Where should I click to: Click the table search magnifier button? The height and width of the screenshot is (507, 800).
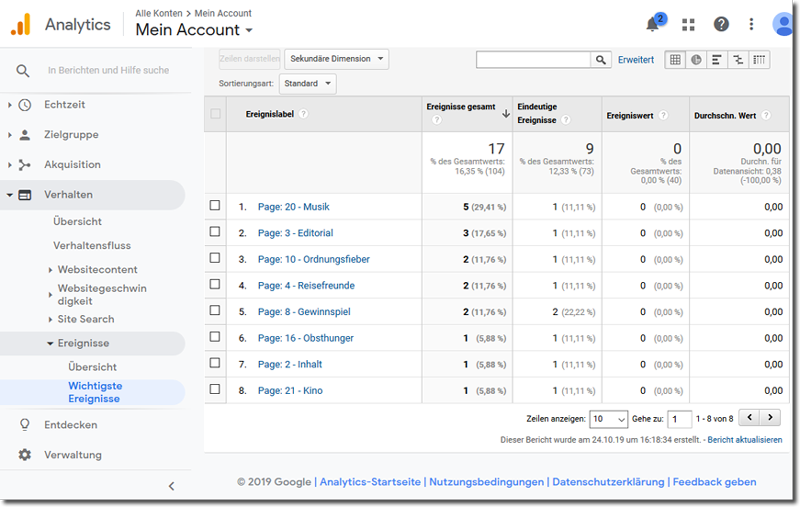click(x=601, y=60)
